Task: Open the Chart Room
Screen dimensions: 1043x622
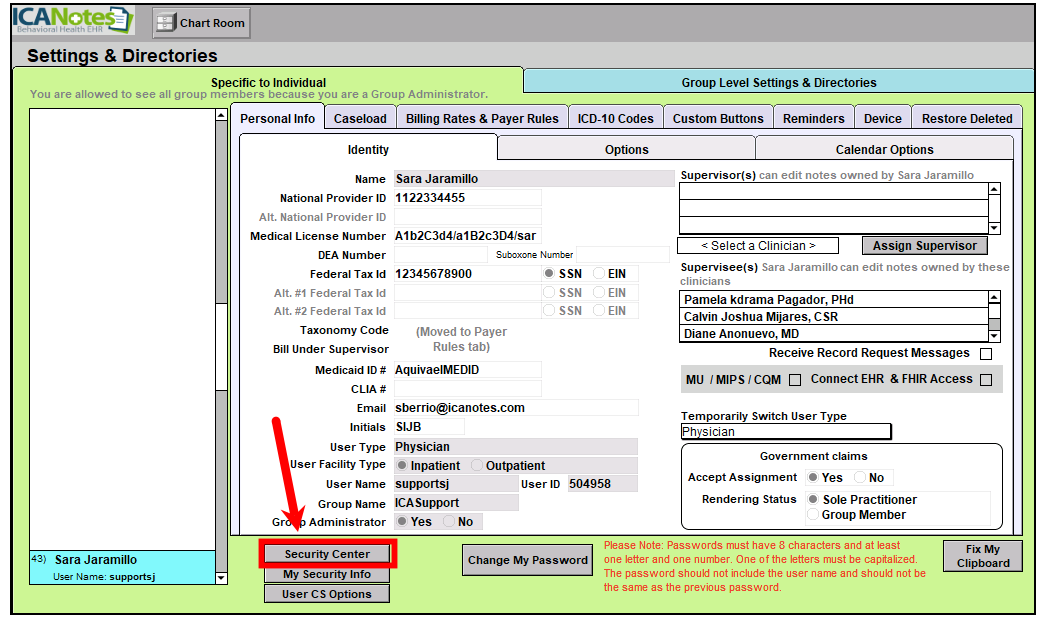Action: pyautogui.click(x=201, y=23)
